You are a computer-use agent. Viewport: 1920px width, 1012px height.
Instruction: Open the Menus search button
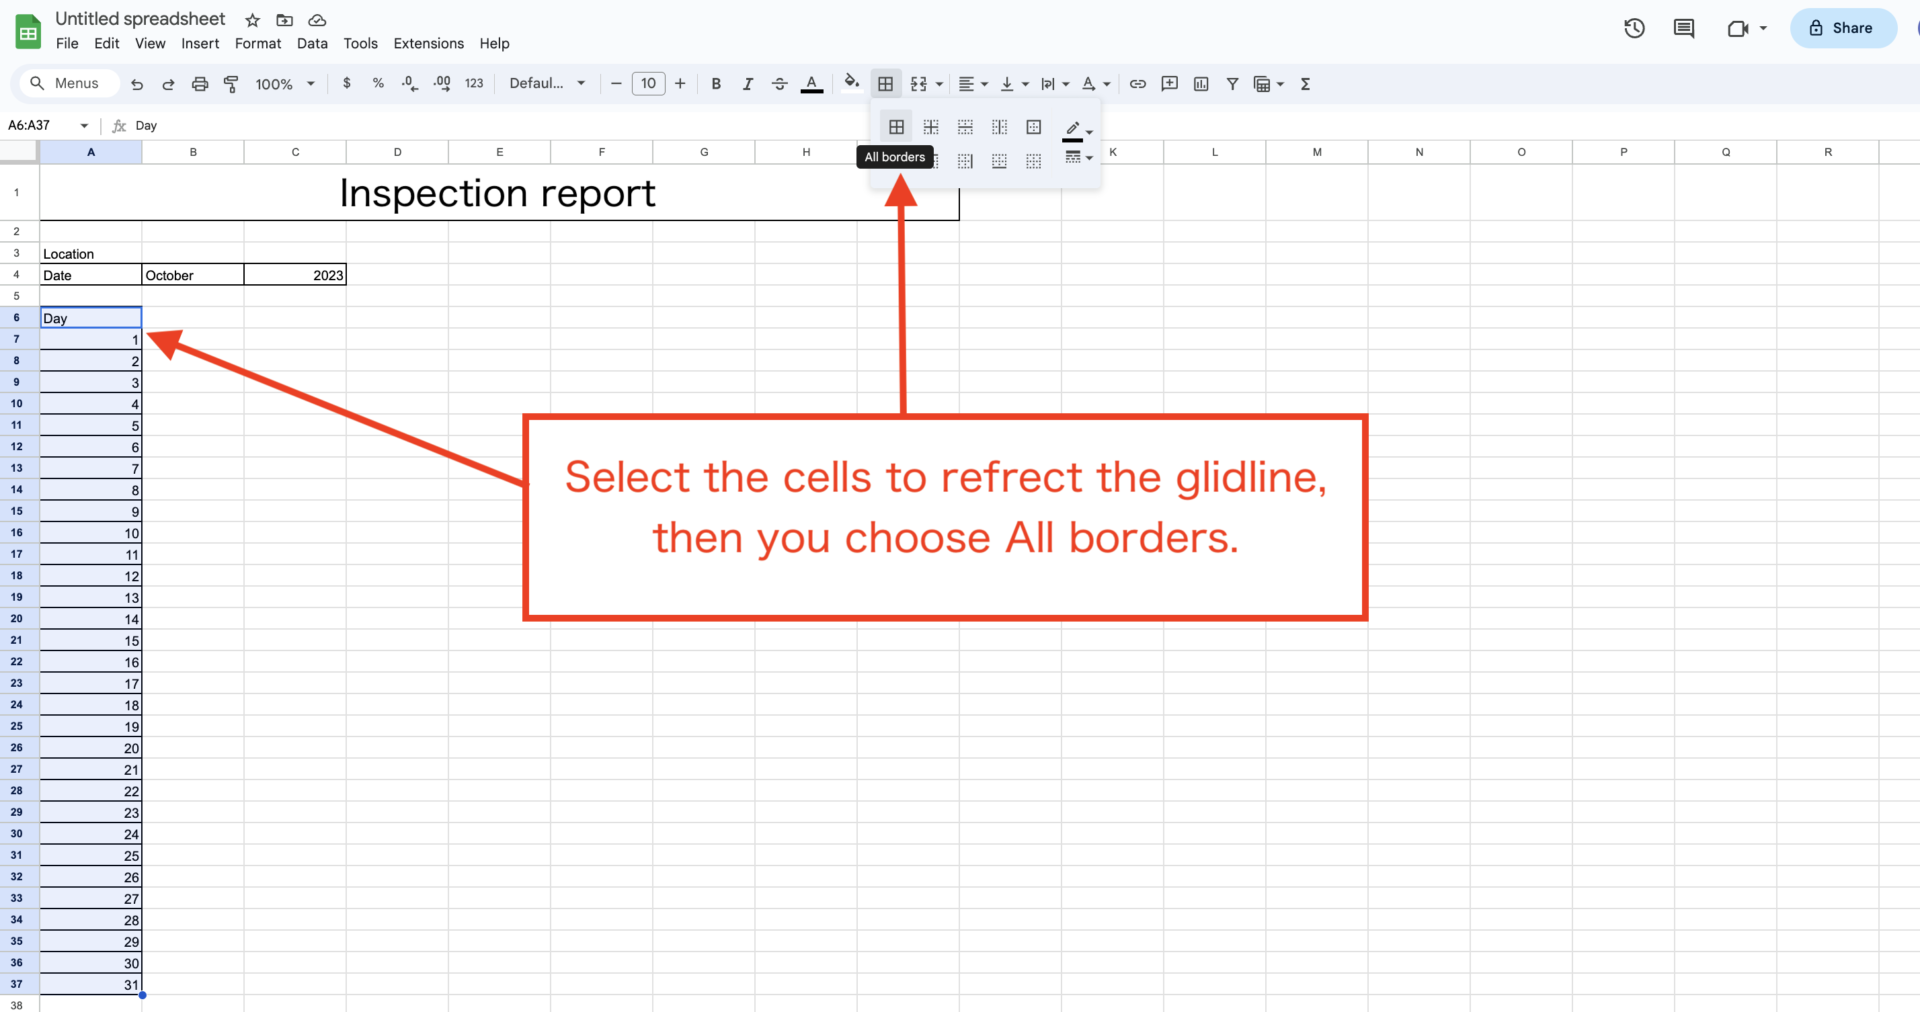67,83
